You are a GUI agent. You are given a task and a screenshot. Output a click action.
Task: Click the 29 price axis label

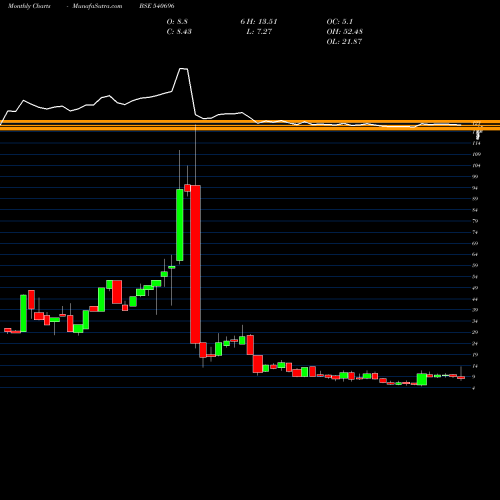(475, 332)
